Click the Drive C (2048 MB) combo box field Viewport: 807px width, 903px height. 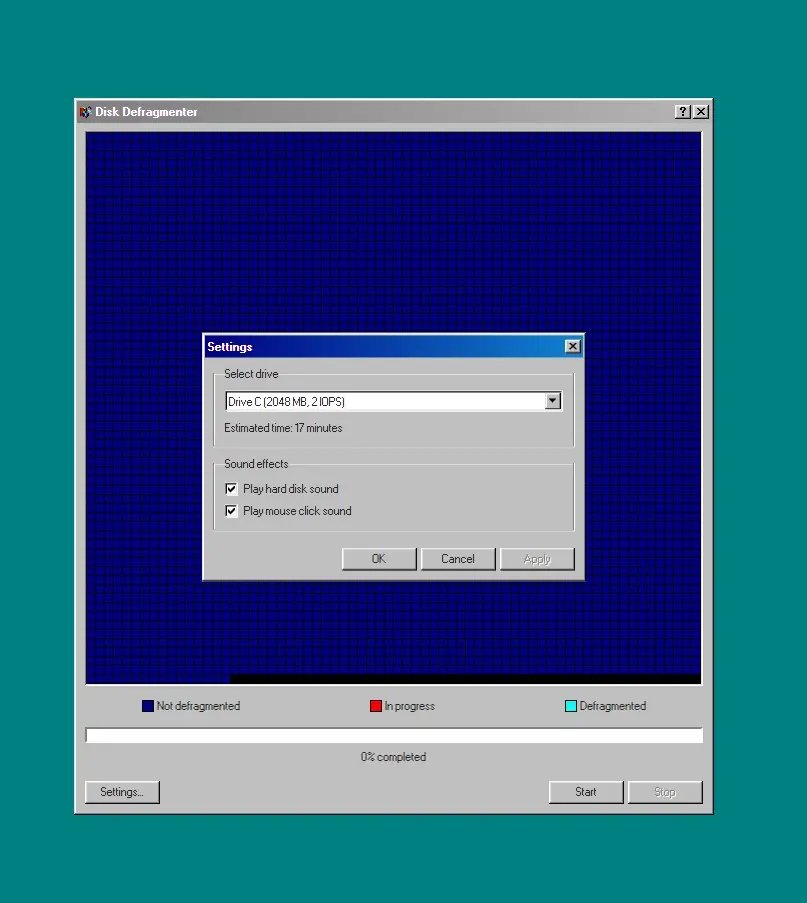click(384, 401)
